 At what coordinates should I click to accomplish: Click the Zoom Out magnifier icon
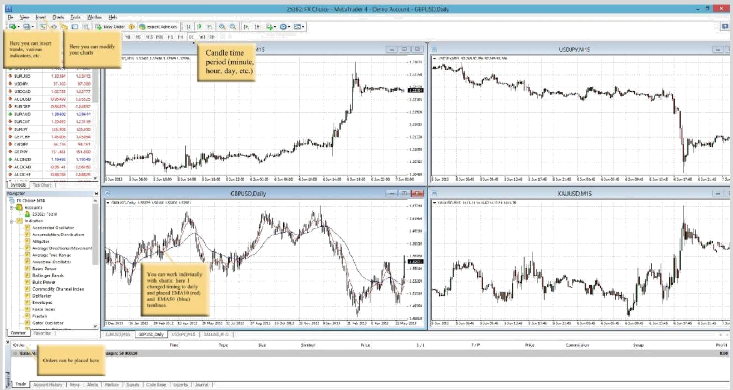233,27
